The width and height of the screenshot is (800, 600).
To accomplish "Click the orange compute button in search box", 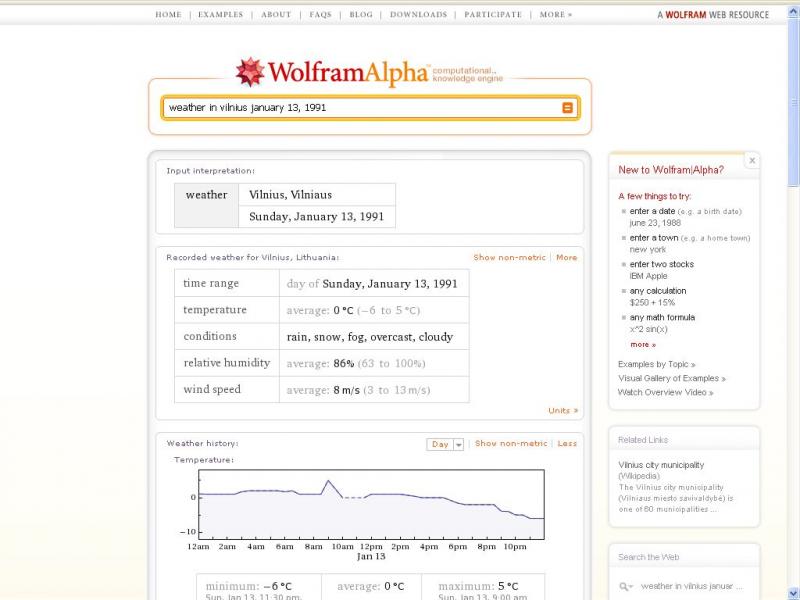I will coord(567,108).
